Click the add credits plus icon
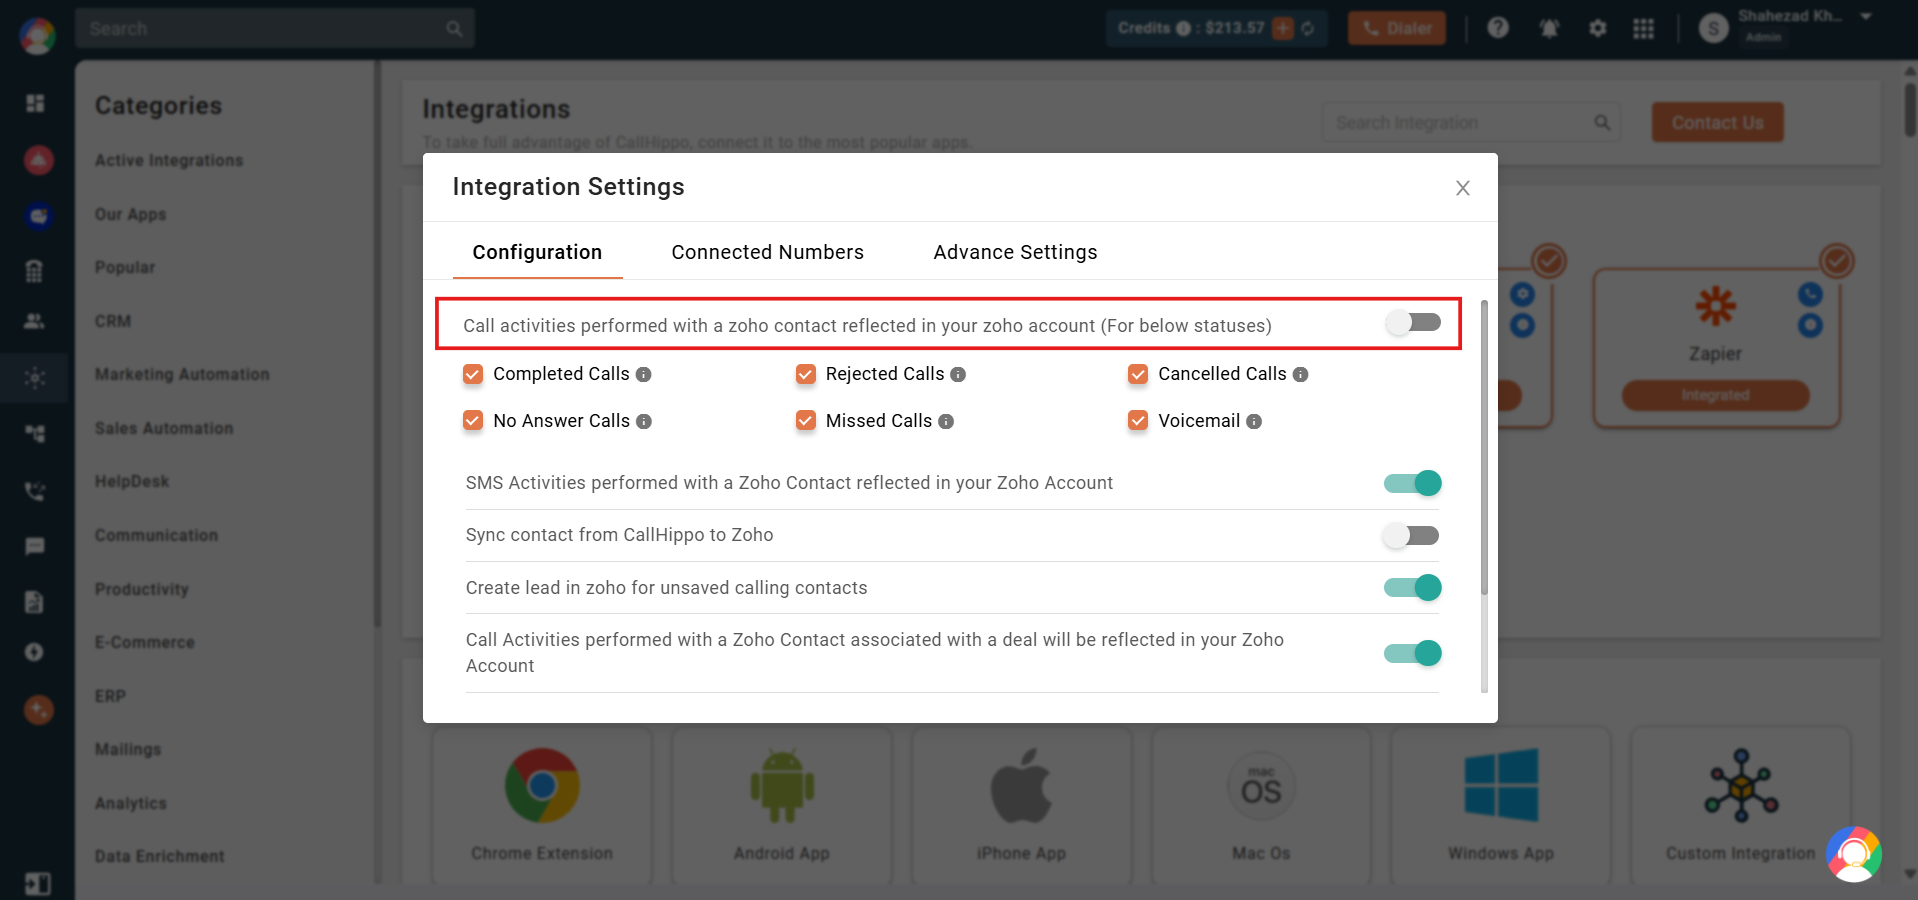 pyautogui.click(x=1283, y=28)
